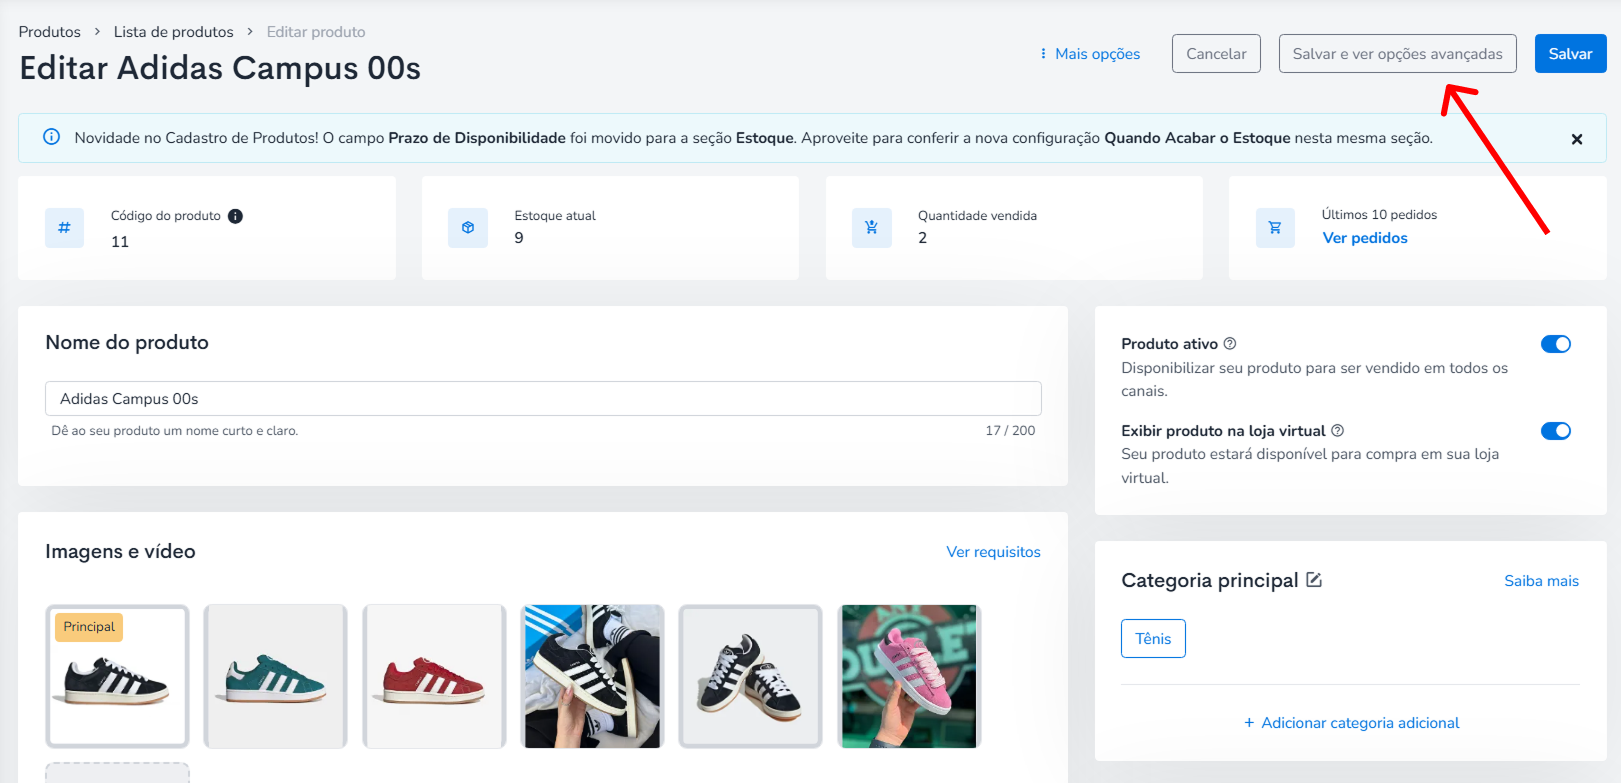
Task: Dismiss the Novidade notification banner
Action: click(x=1577, y=139)
